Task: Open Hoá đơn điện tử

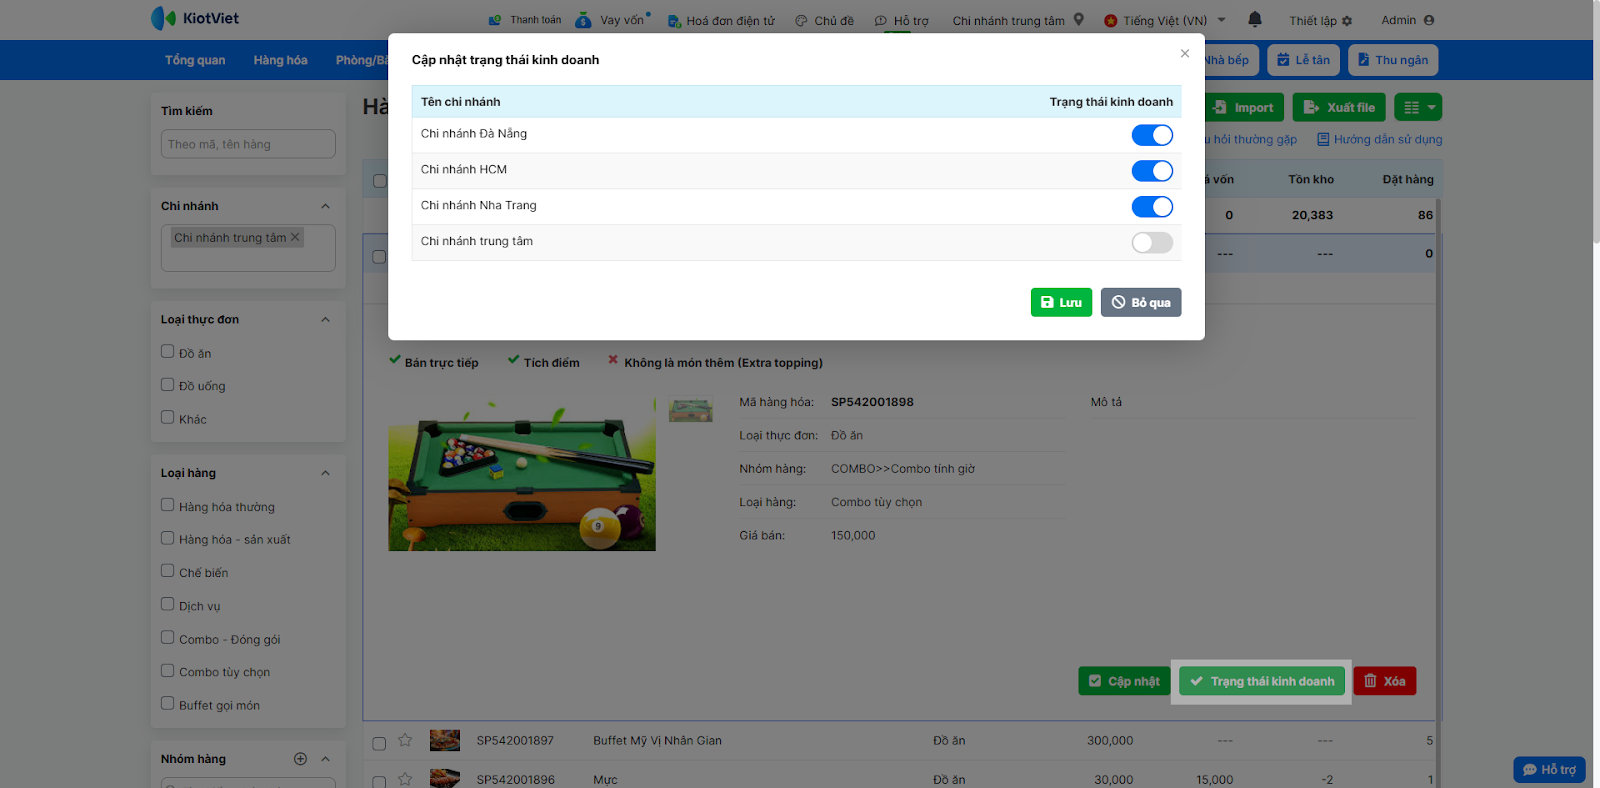Action: pyautogui.click(x=721, y=21)
